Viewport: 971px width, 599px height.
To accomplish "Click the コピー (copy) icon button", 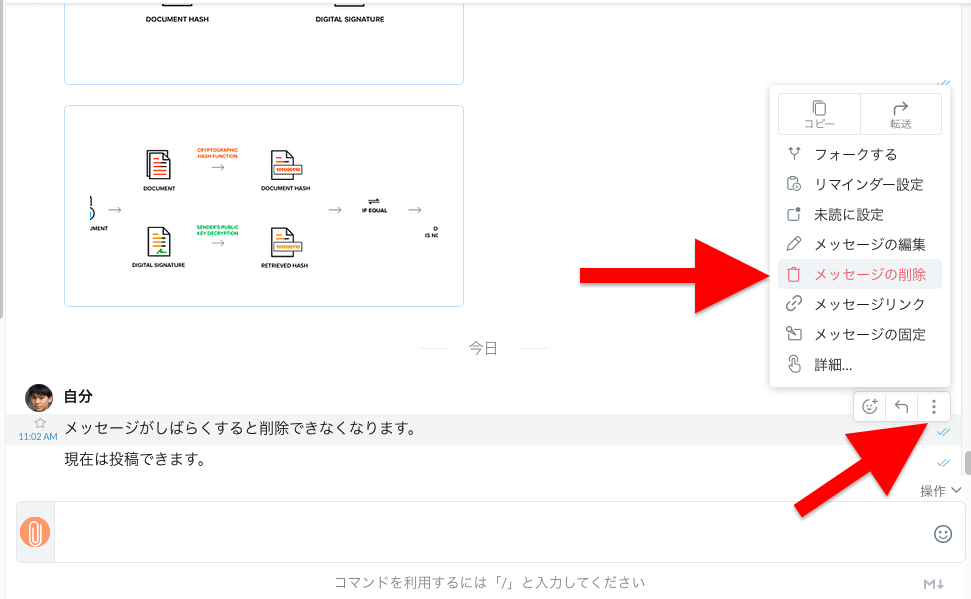I will (x=819, y=114).
